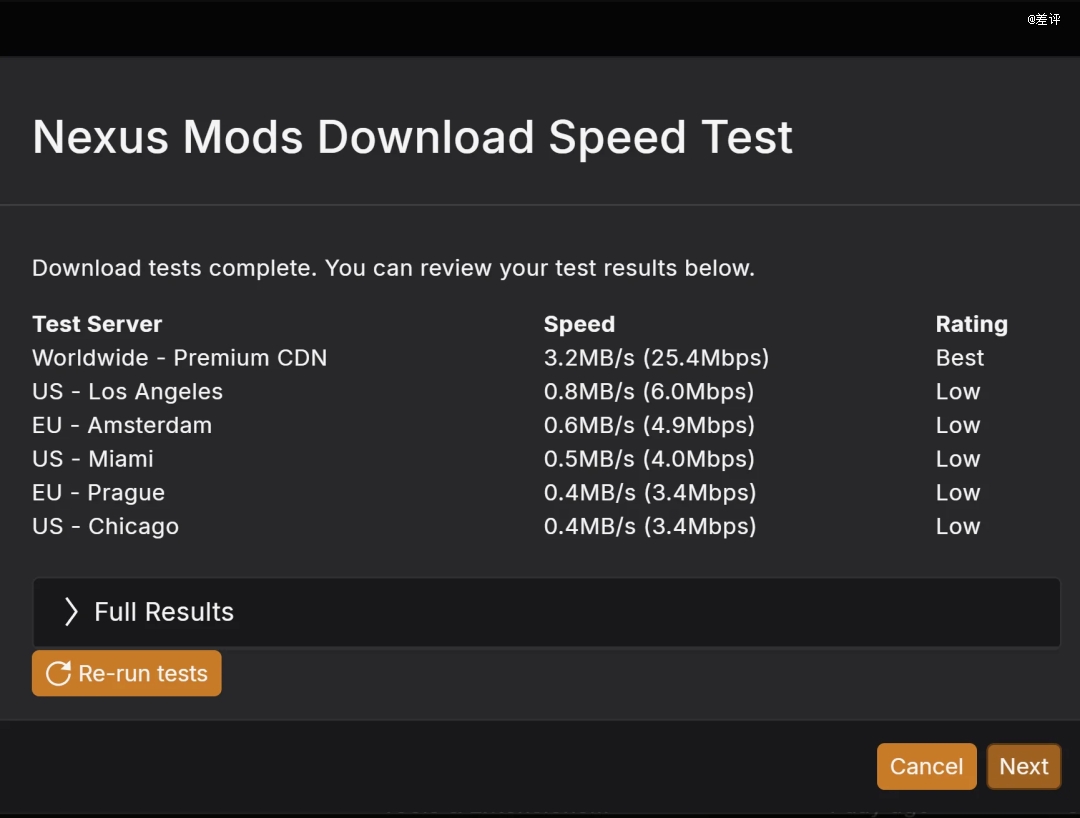Click the EU - Prague server entry
Screen dimensions: 1080x818
[x=98, y=493]
